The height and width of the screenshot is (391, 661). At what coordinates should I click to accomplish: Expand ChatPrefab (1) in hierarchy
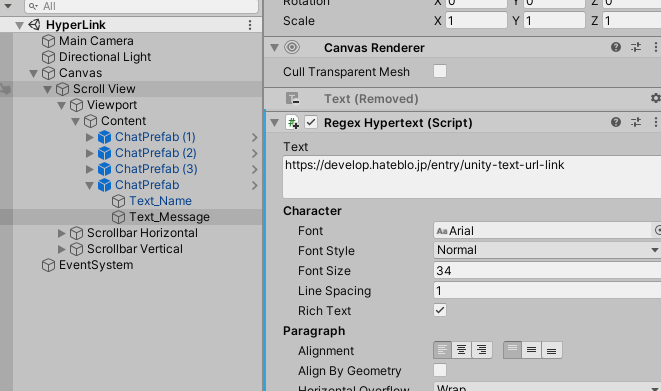click(x=89, y=137)
